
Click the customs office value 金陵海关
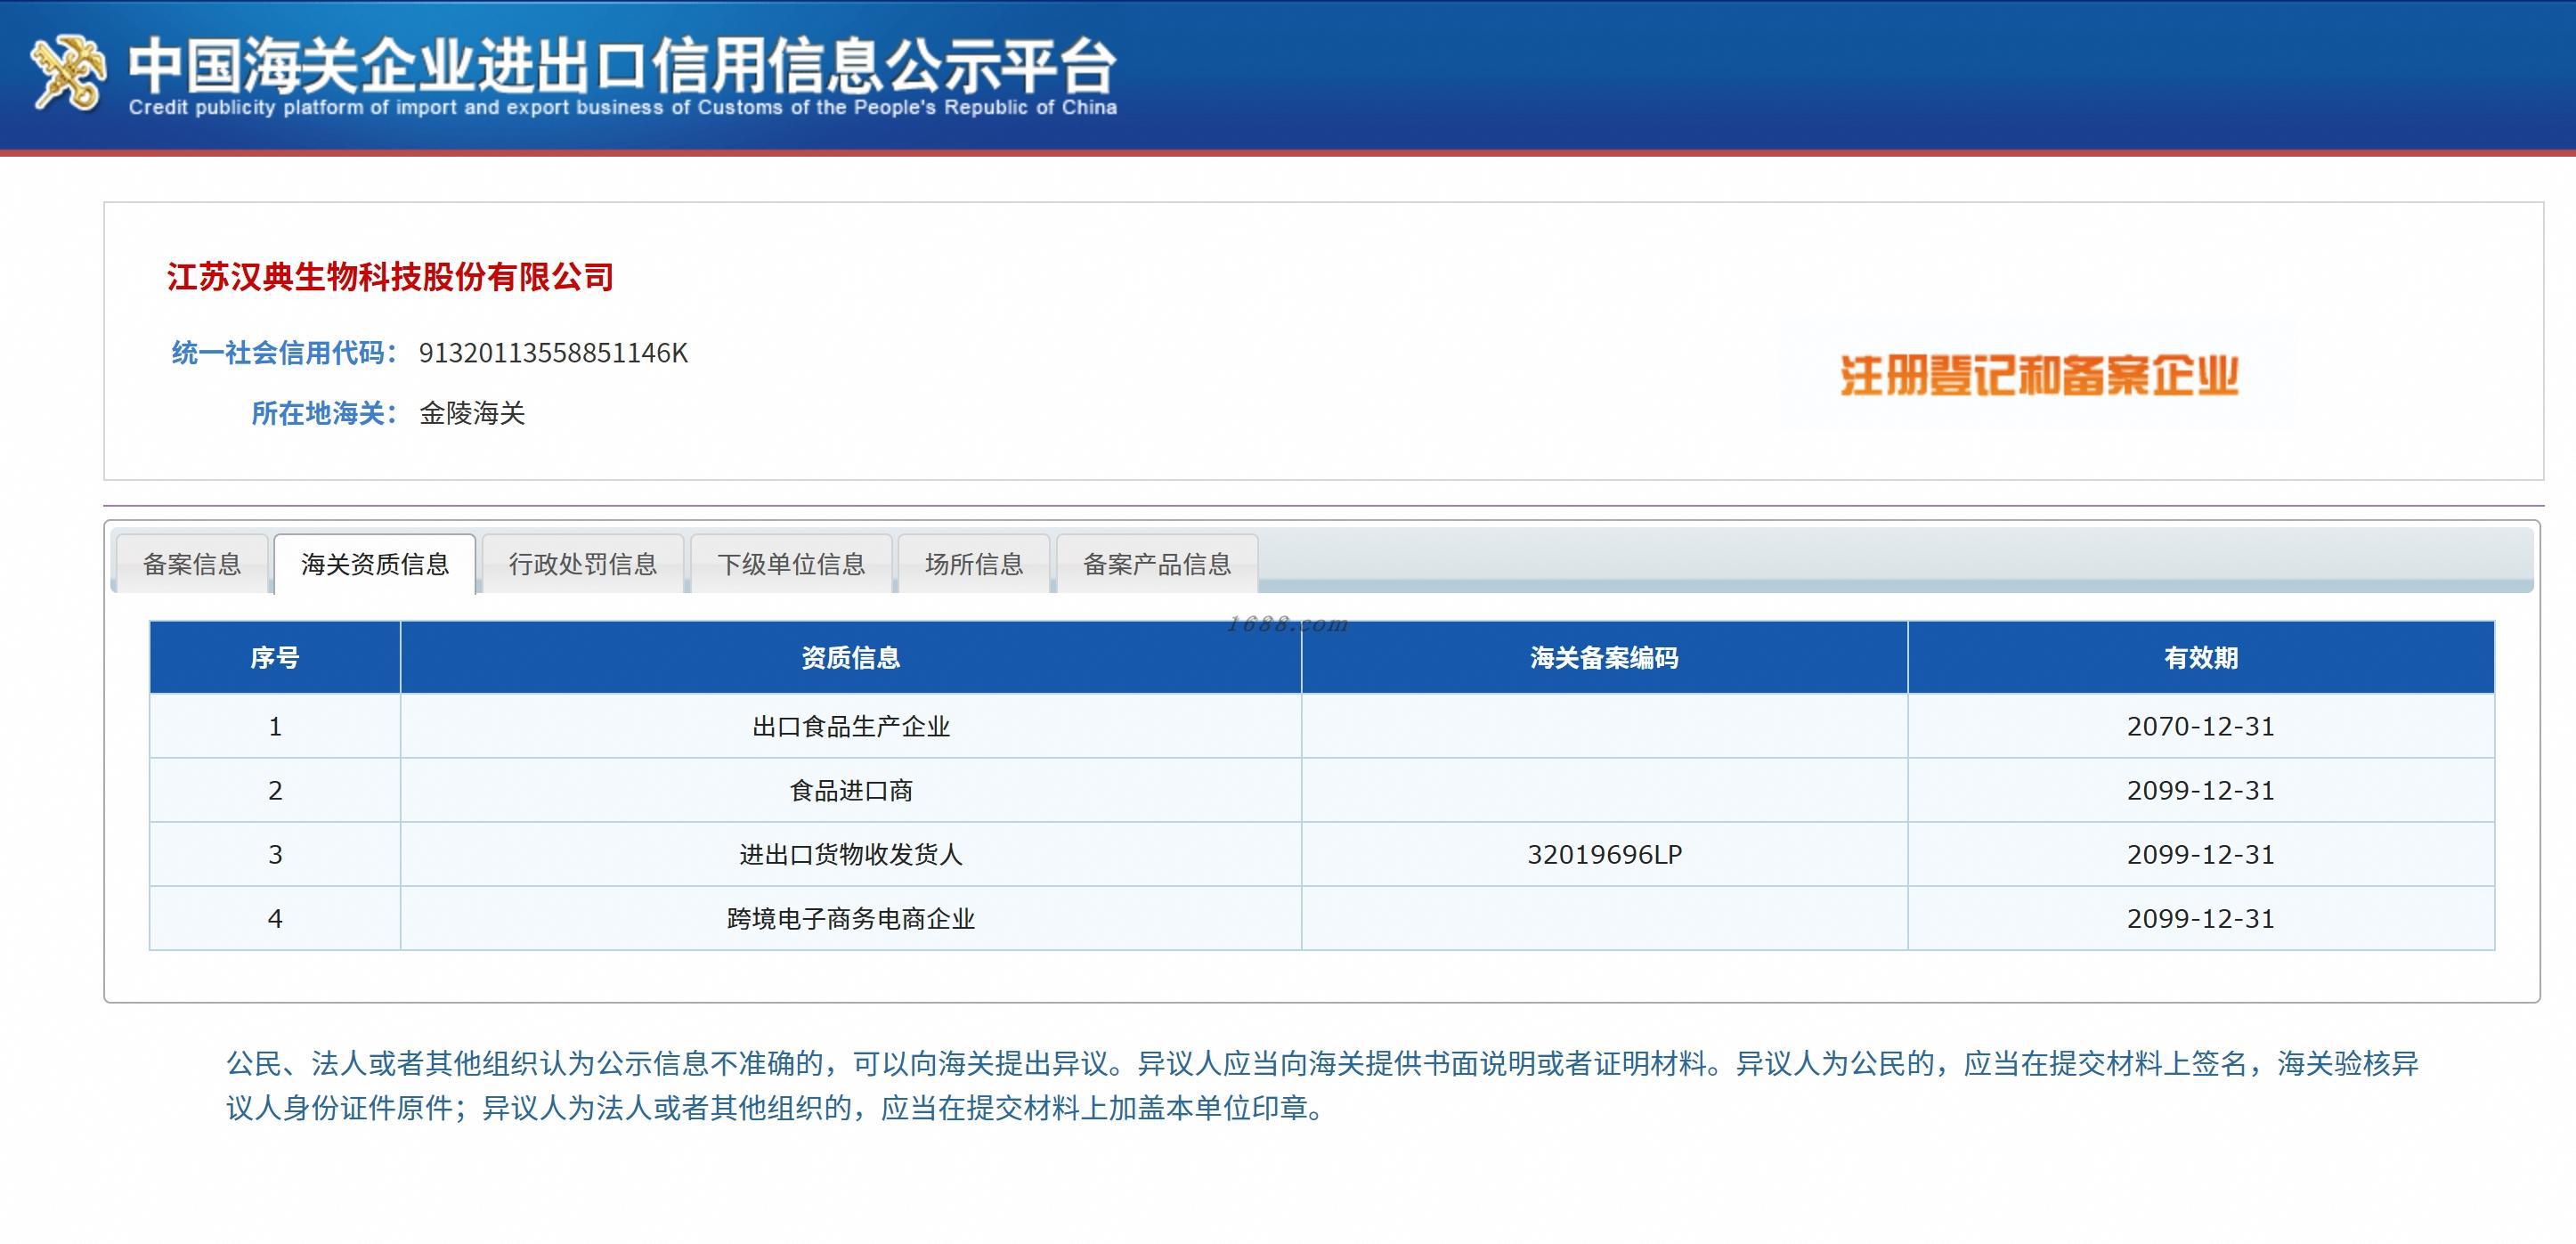coord(472,413)
